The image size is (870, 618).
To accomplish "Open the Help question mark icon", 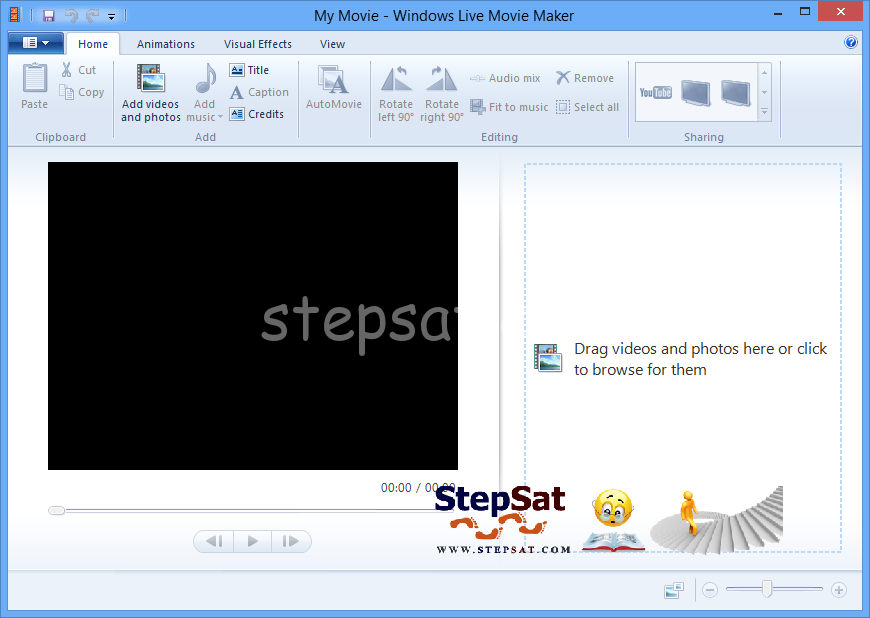I will click(851, 43).
